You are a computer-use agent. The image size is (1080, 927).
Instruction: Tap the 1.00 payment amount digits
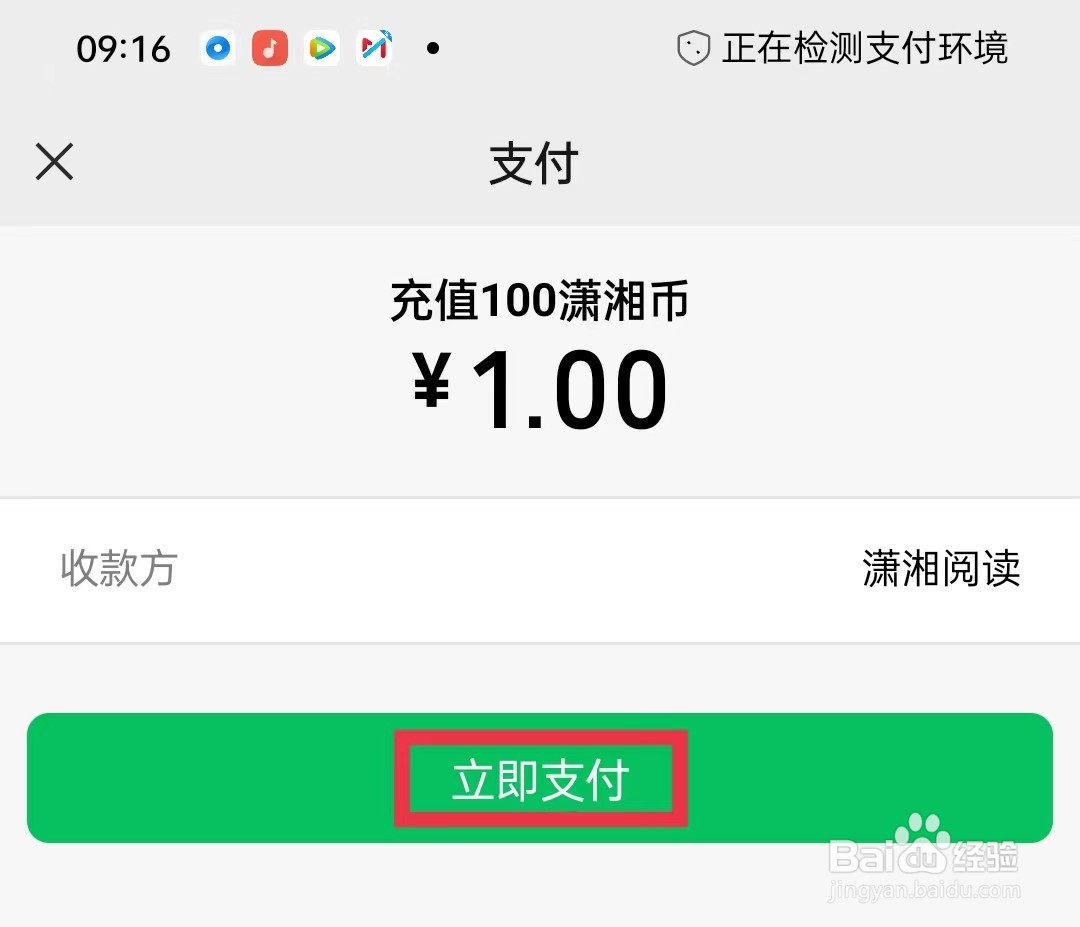click(x=570, y=389)
